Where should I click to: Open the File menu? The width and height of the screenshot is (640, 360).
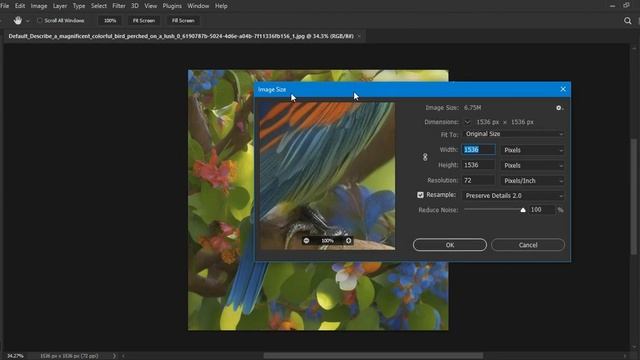pos(5,6)
